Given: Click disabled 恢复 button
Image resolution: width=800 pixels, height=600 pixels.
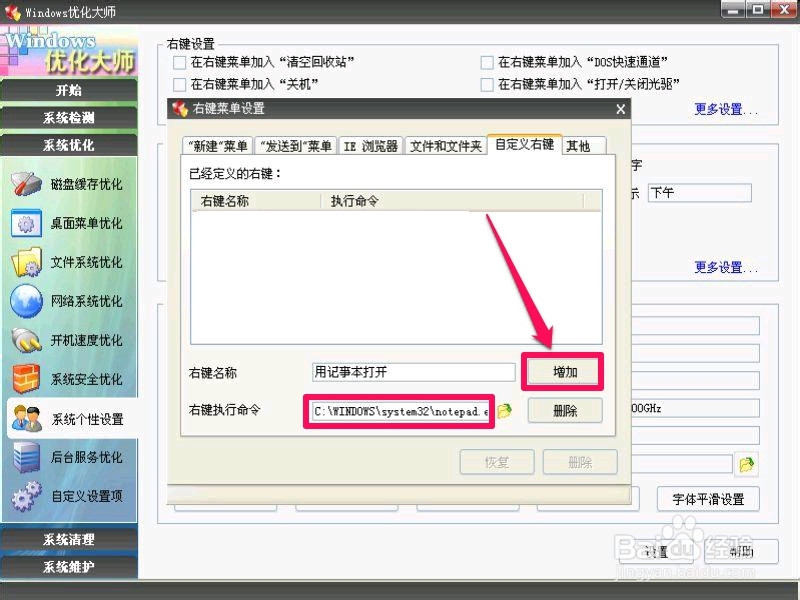Looking at the screenshot, I should tap(497, 462).
